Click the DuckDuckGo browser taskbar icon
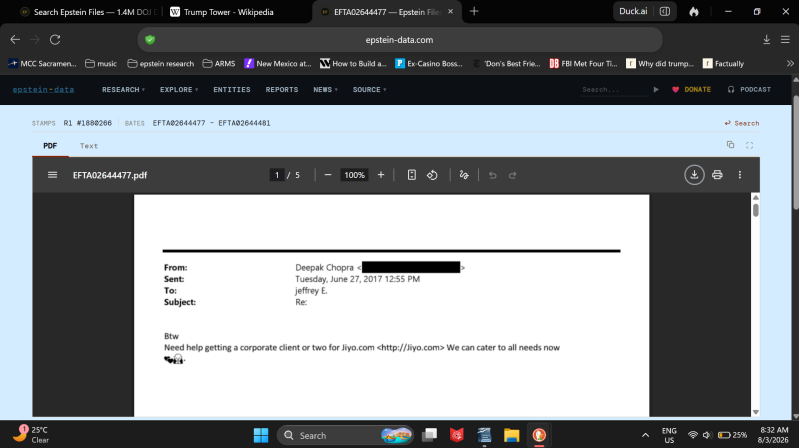The image size is (799, 448). tap(539, 435)
